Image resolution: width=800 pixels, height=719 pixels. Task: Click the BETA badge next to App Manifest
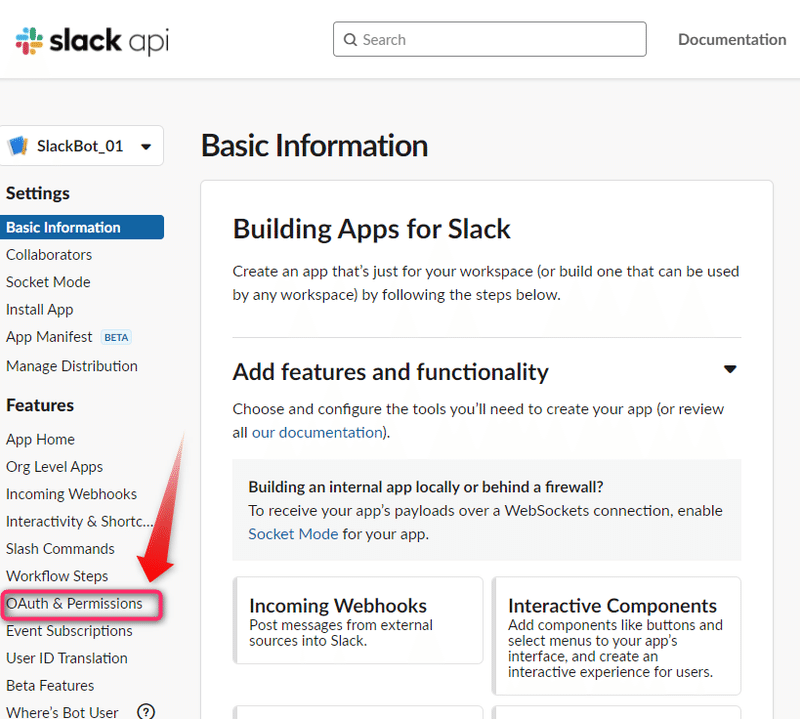pyautogui.click(x=116, y=337)
